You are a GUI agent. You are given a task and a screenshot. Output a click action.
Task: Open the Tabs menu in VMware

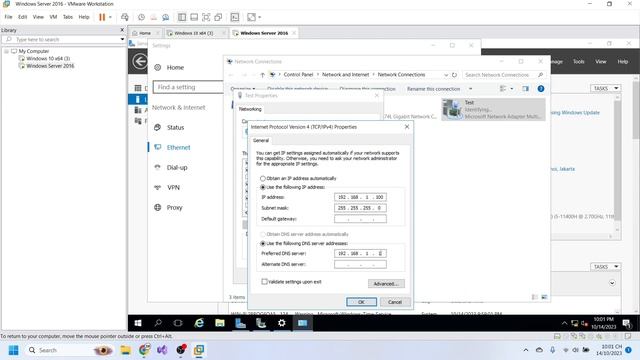click(x=68, y=17)
